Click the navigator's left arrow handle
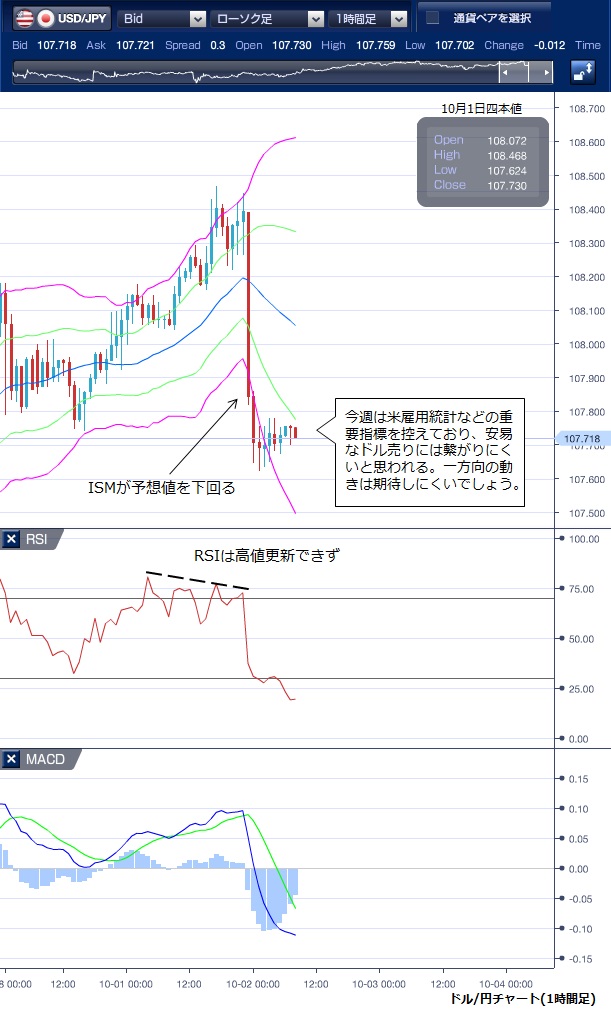Screen dimensions: 611x1011 click(507, 73)
